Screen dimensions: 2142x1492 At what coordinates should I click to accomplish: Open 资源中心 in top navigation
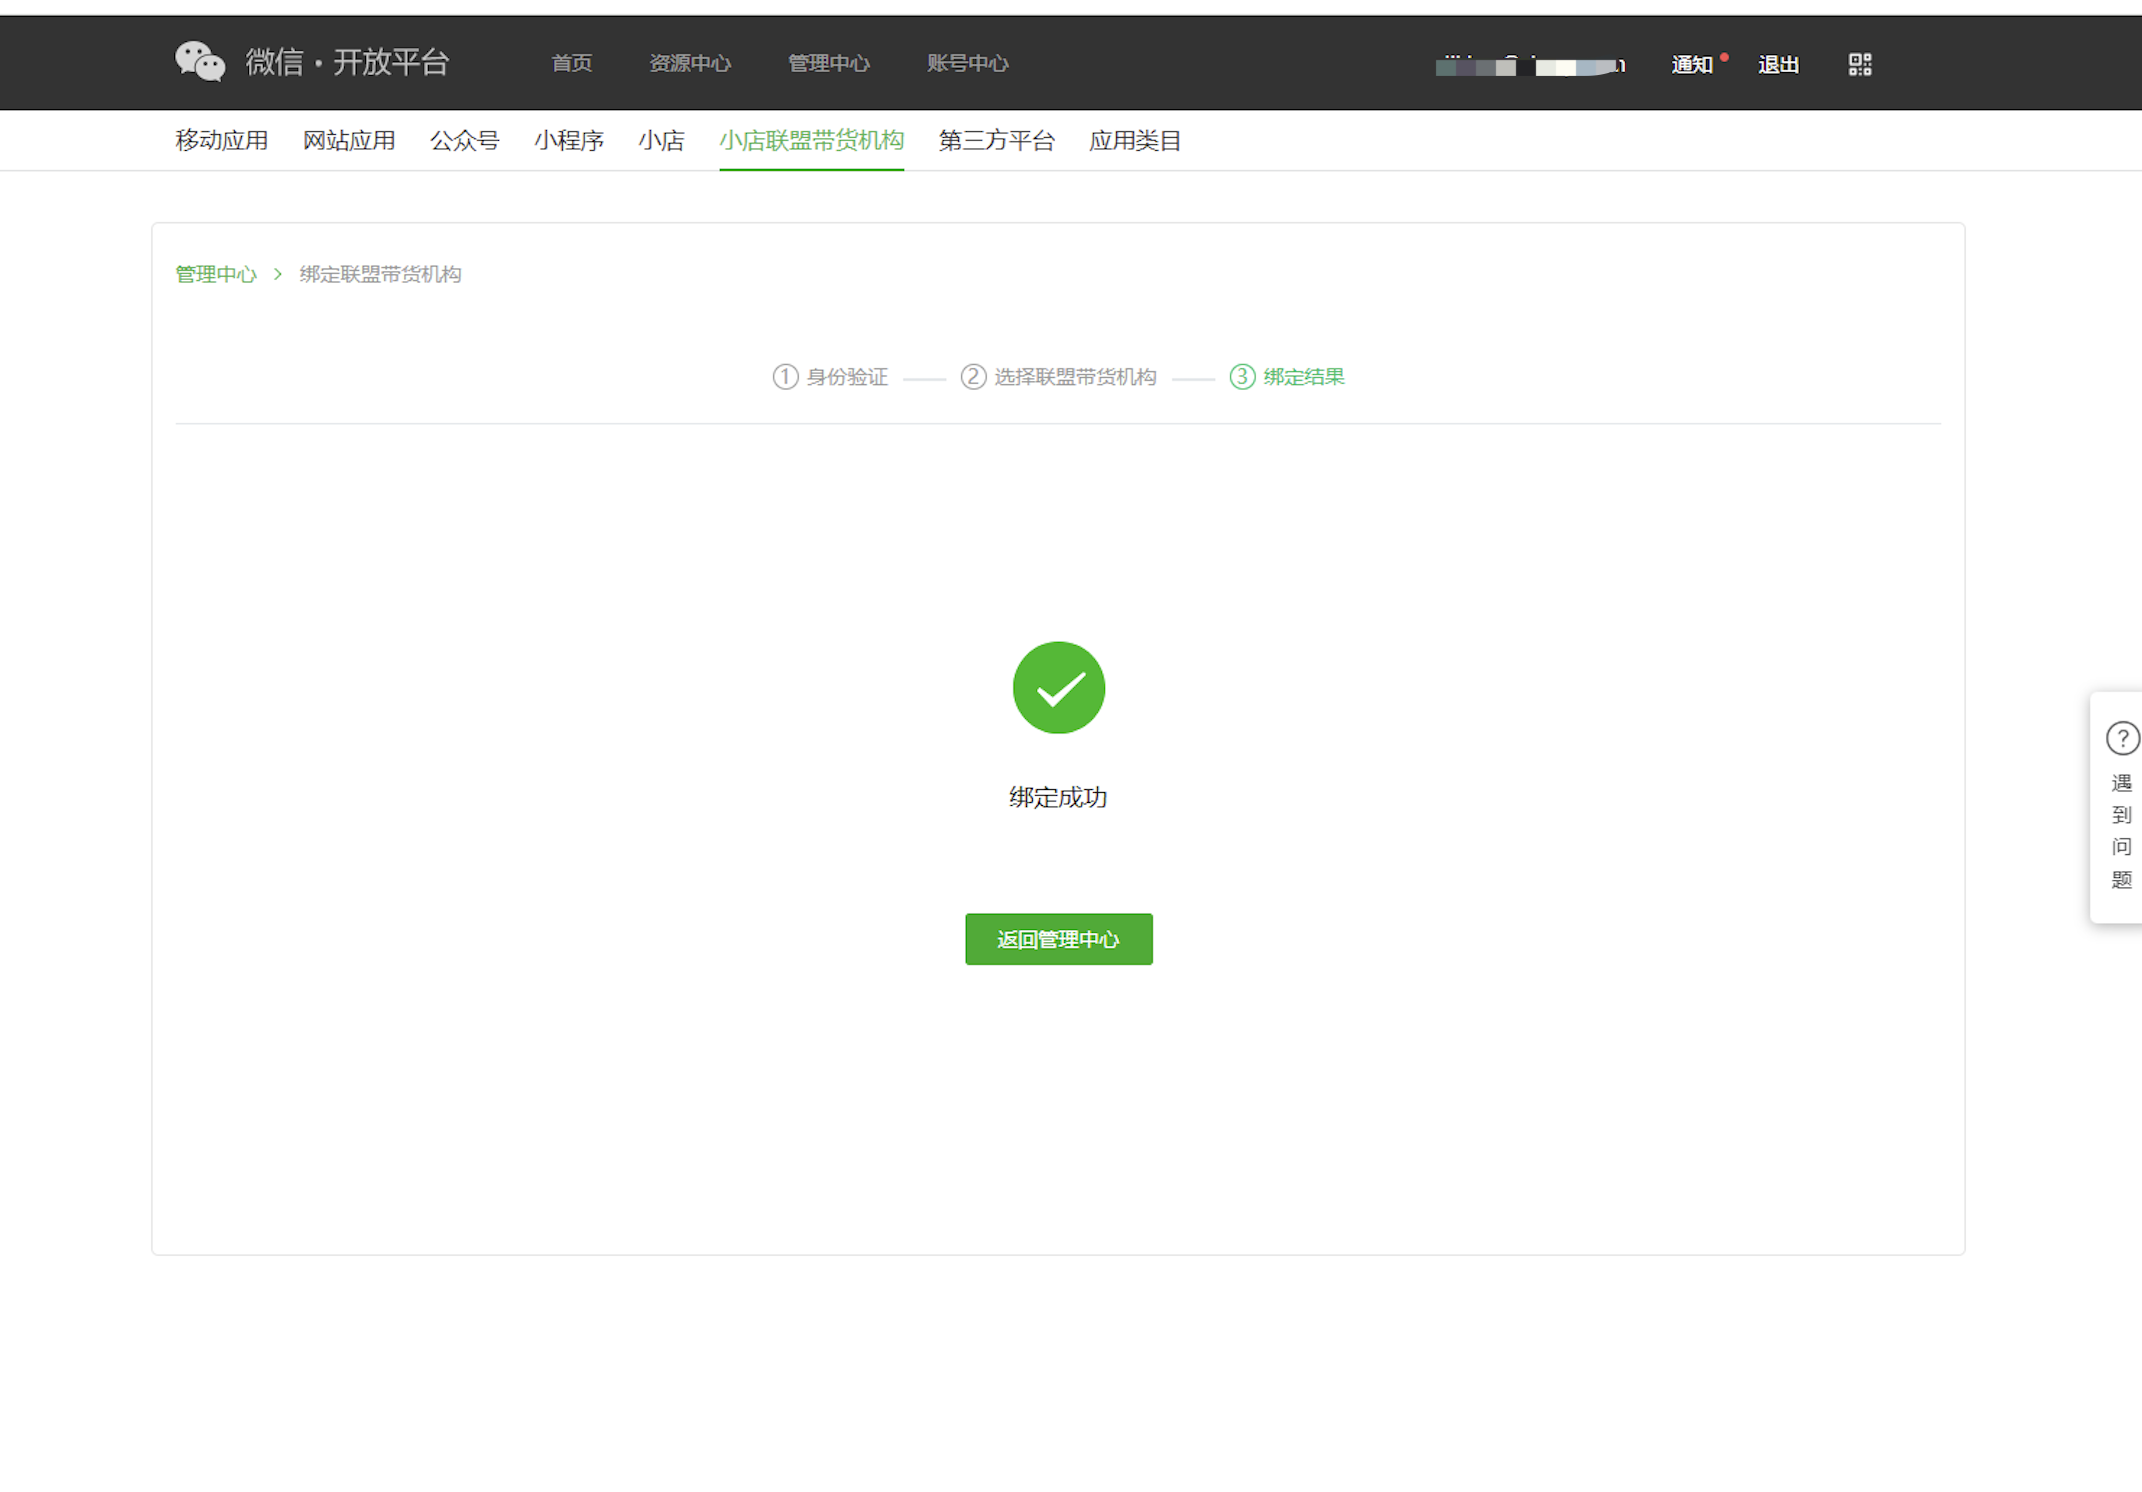point(690,64)
